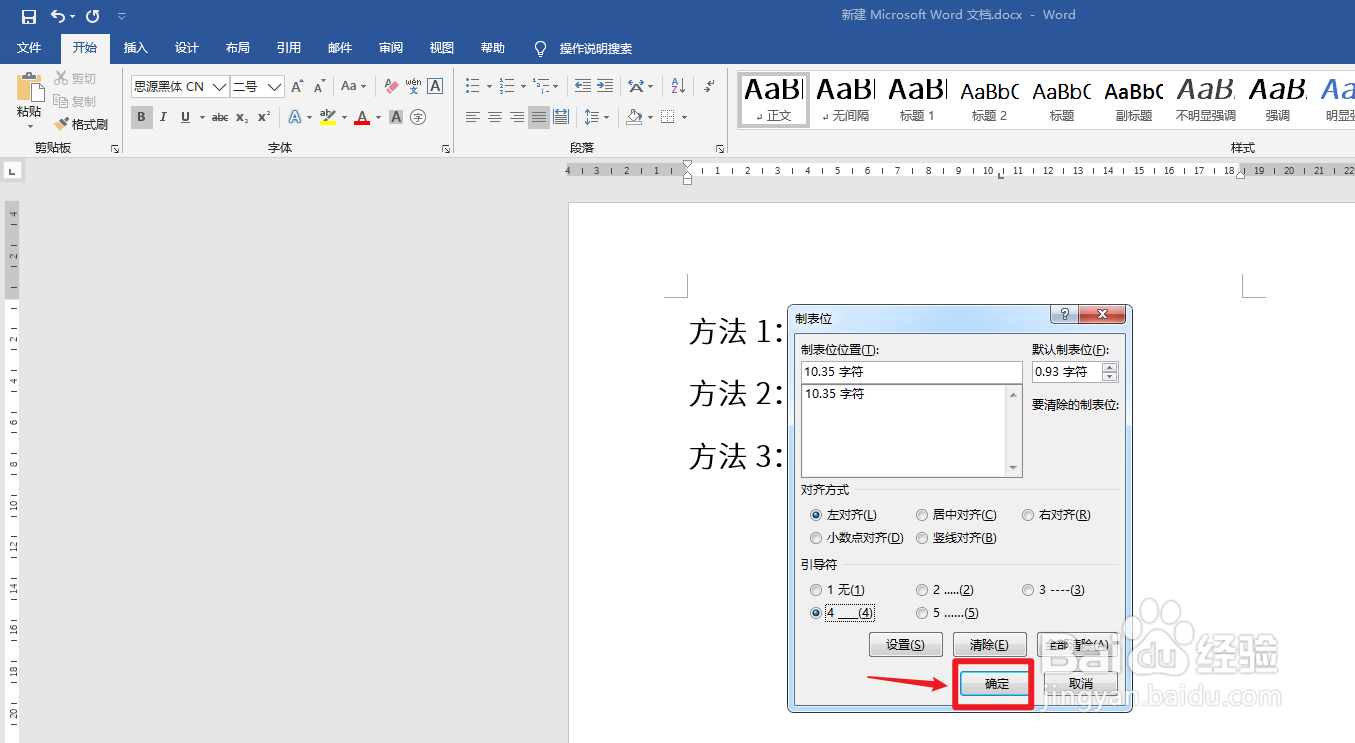Screen dimensions: 1355x743
Task: Expand the bullet list dropdown arrow
Action: tap(489, 87)
